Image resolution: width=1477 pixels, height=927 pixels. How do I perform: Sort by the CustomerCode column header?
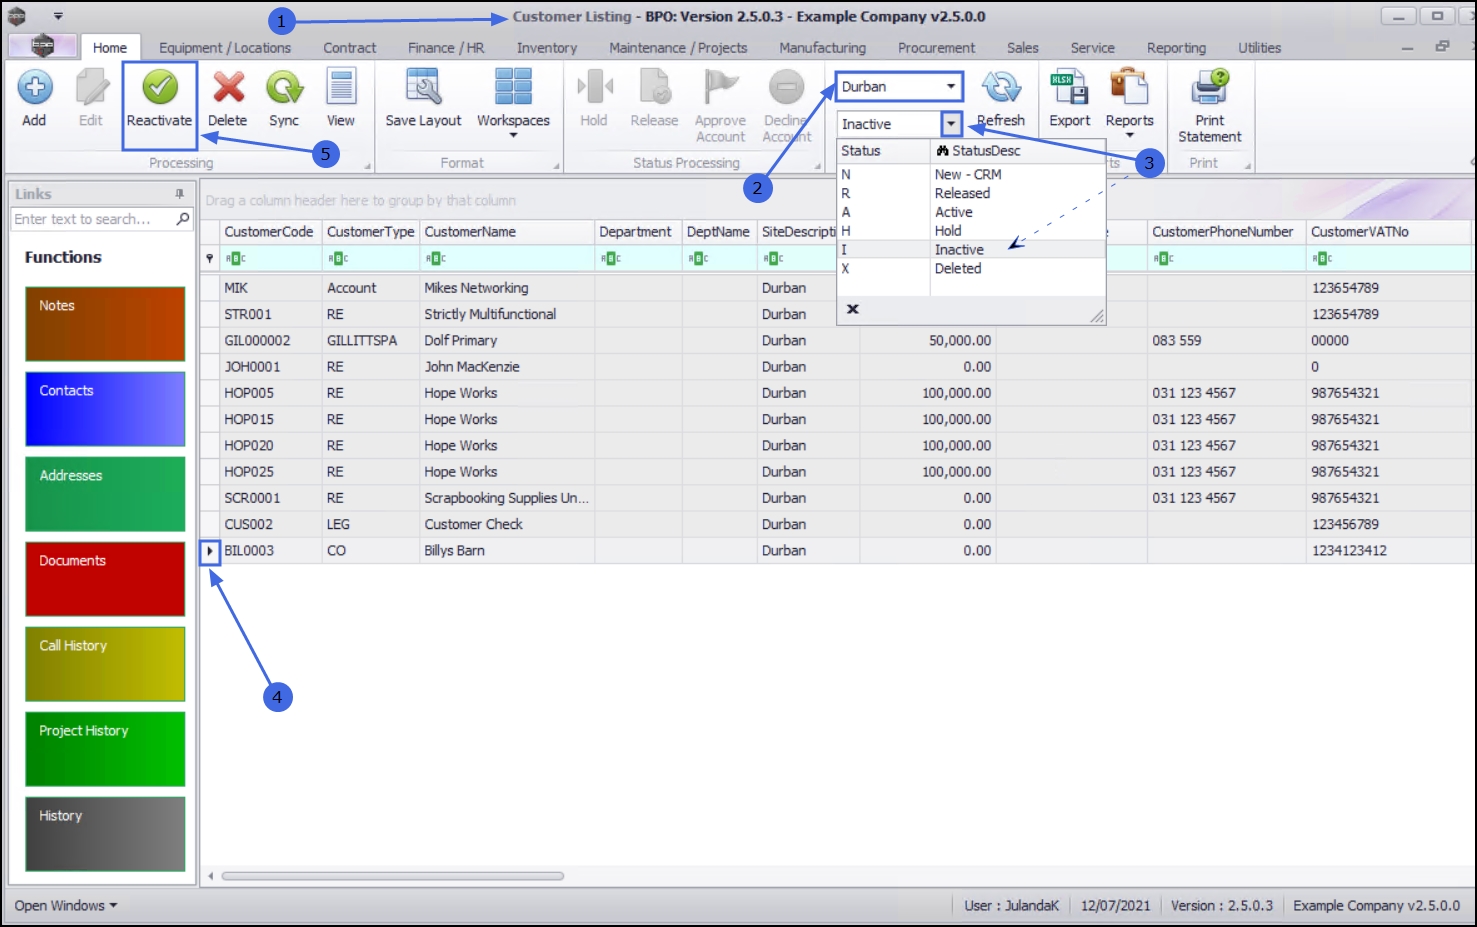coord(269,232)
